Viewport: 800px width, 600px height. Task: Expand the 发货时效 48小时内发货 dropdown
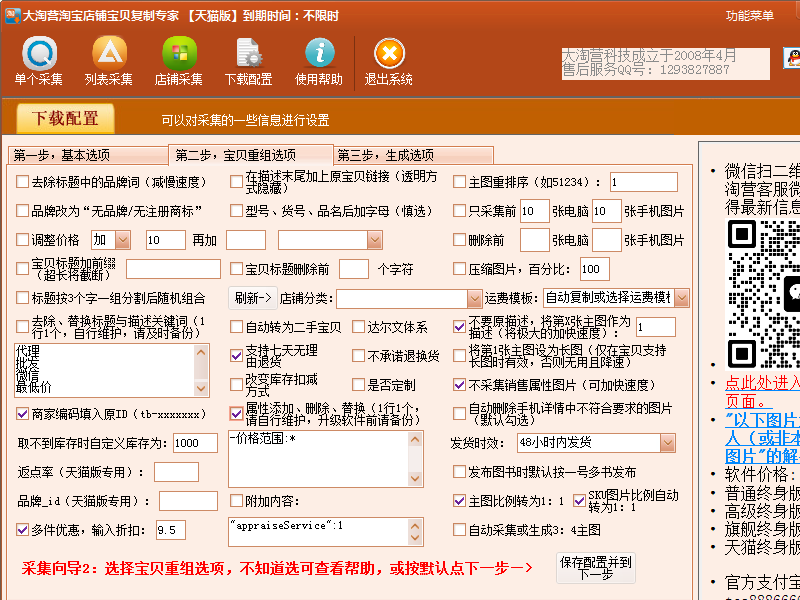pyautogui.click(x=667, y=442)
